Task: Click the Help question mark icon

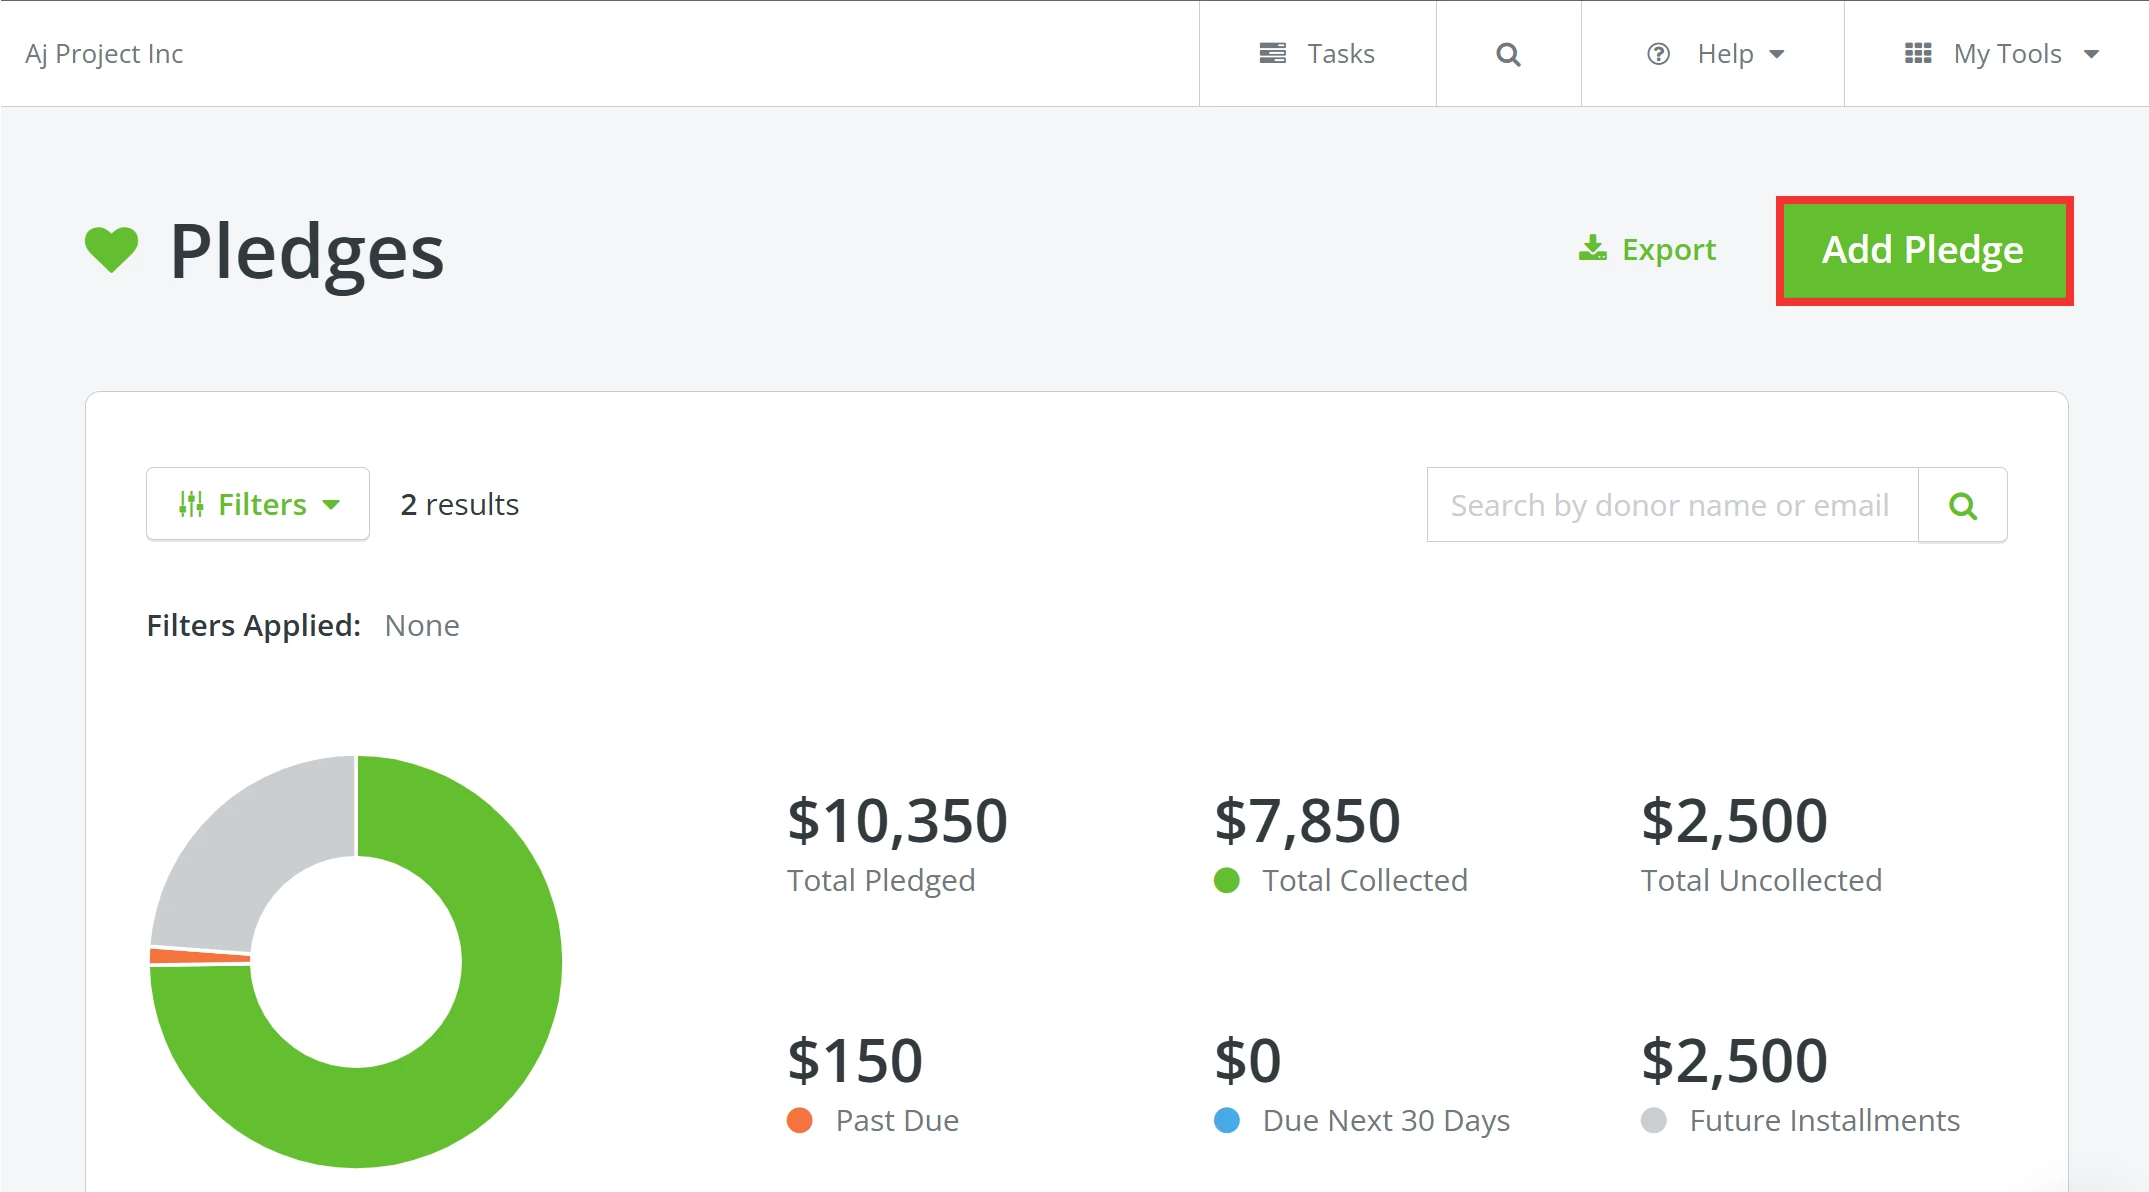Action: tap(1658, 54)
